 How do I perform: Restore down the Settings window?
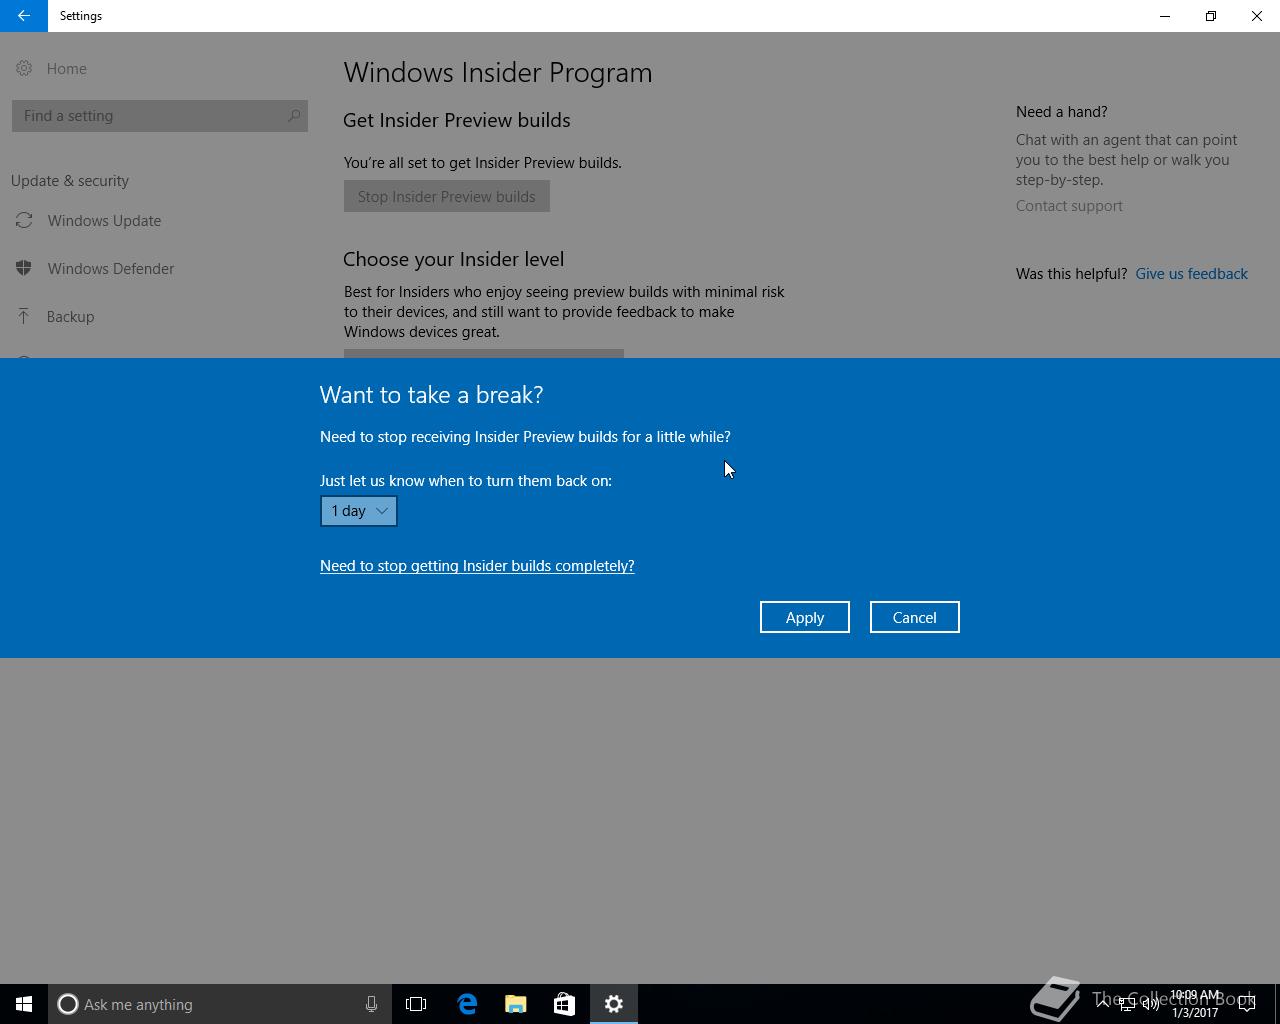1211,16
